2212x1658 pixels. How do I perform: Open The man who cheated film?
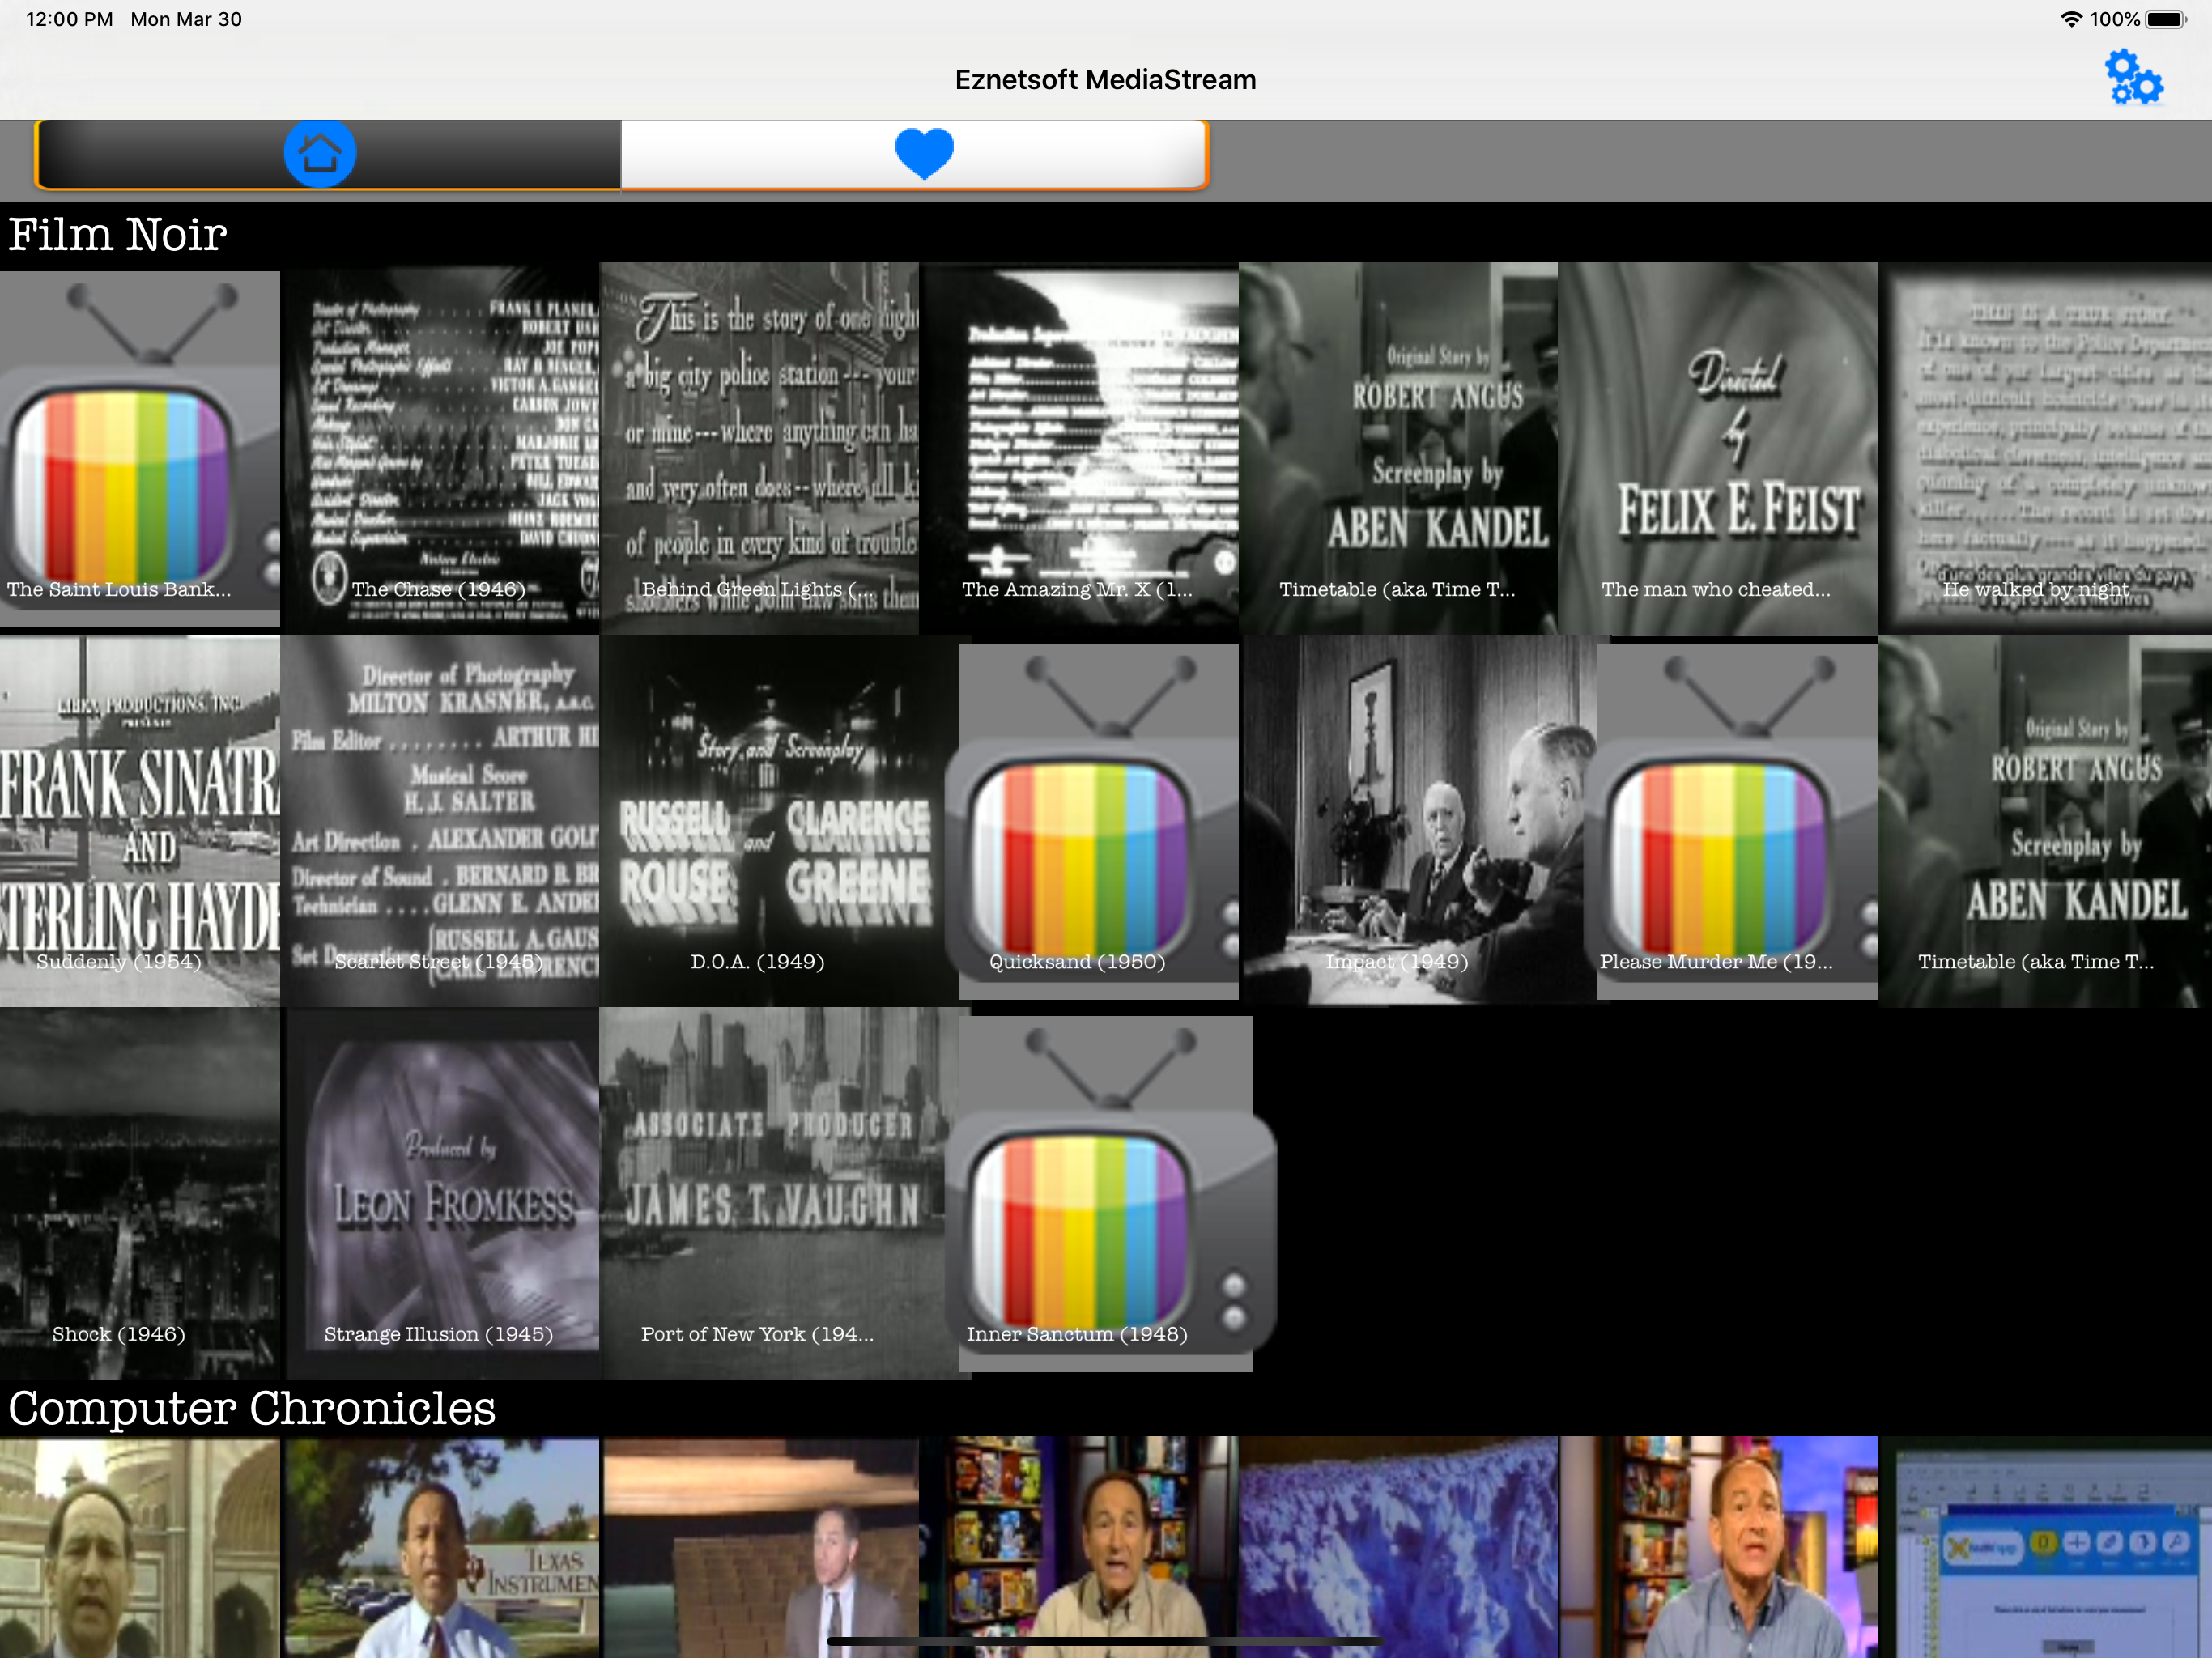[1717, 449]
